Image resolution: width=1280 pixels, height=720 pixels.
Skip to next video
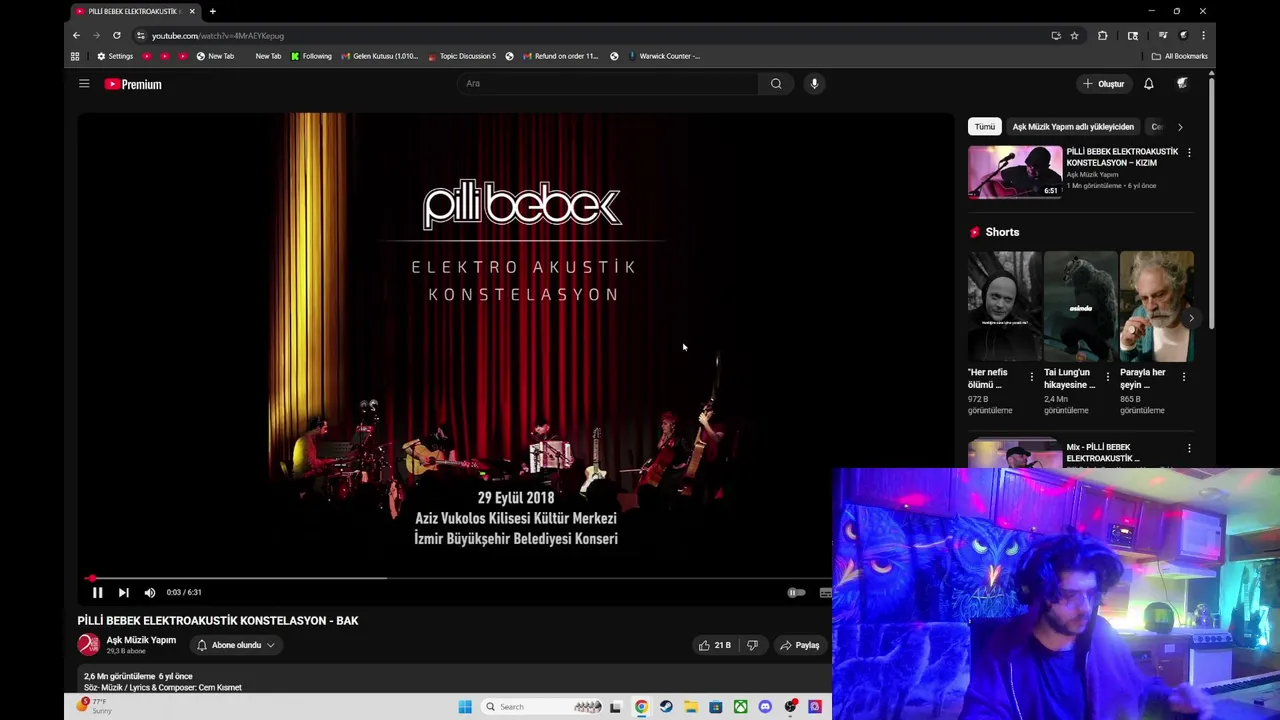point(123,592)
